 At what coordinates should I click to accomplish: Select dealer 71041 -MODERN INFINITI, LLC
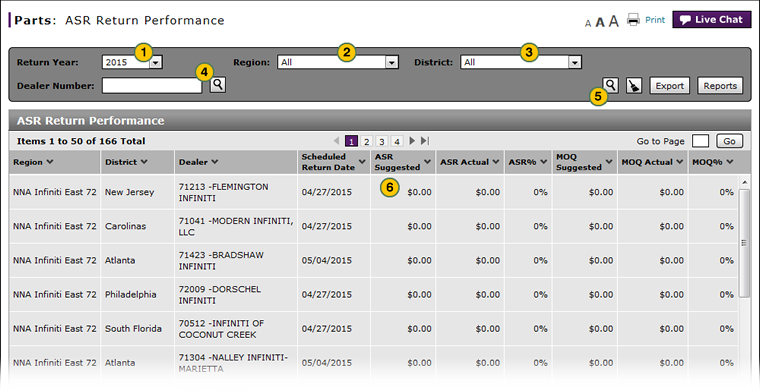pyautogui.click(x=236, y=226)
